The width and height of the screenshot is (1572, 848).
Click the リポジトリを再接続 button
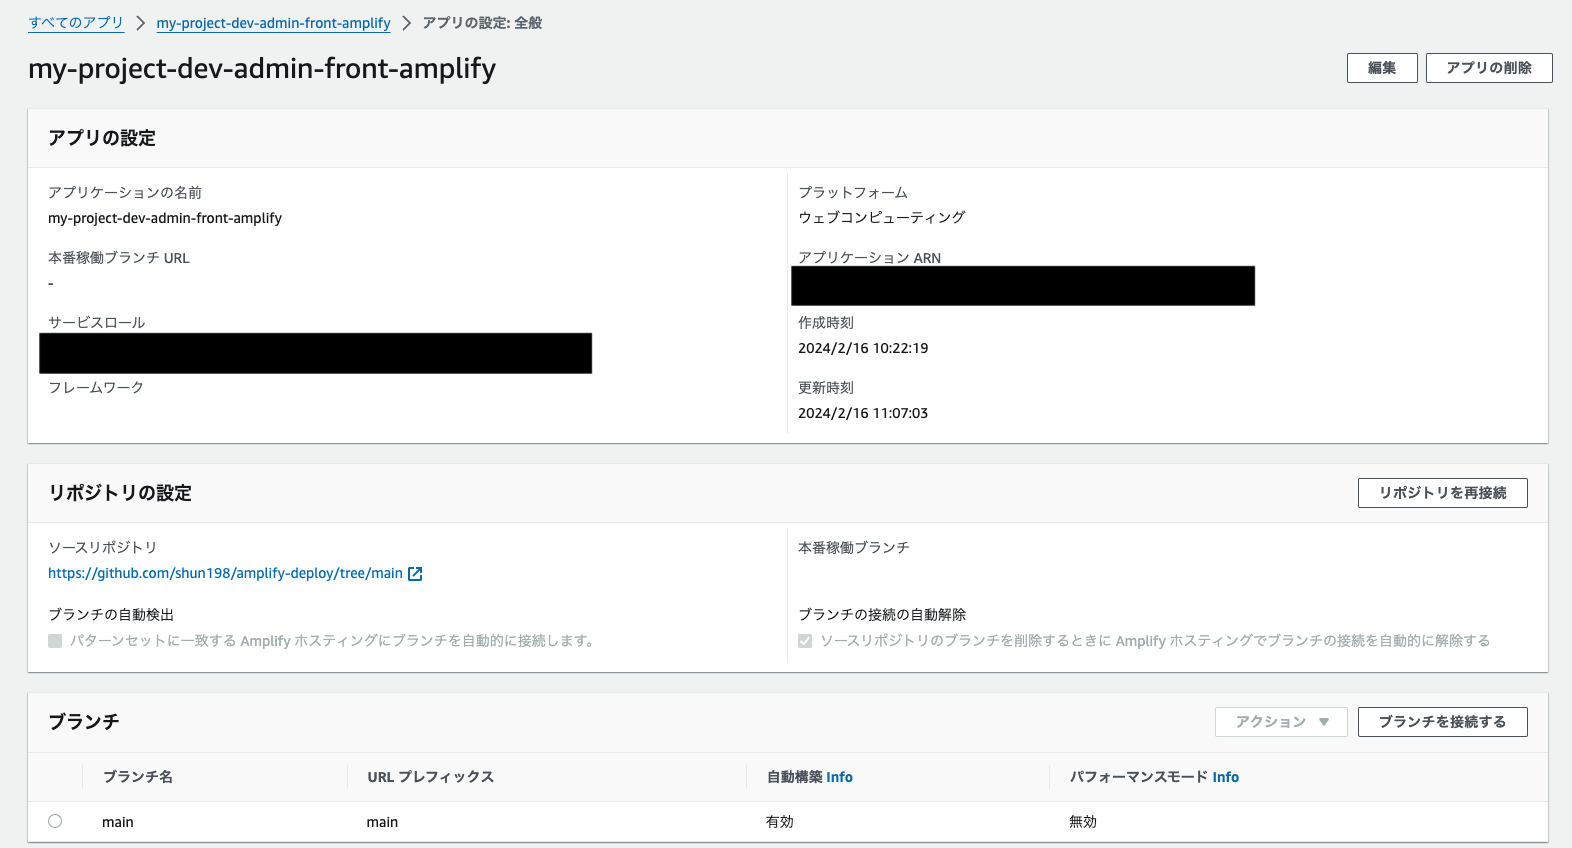[1442, 493]
